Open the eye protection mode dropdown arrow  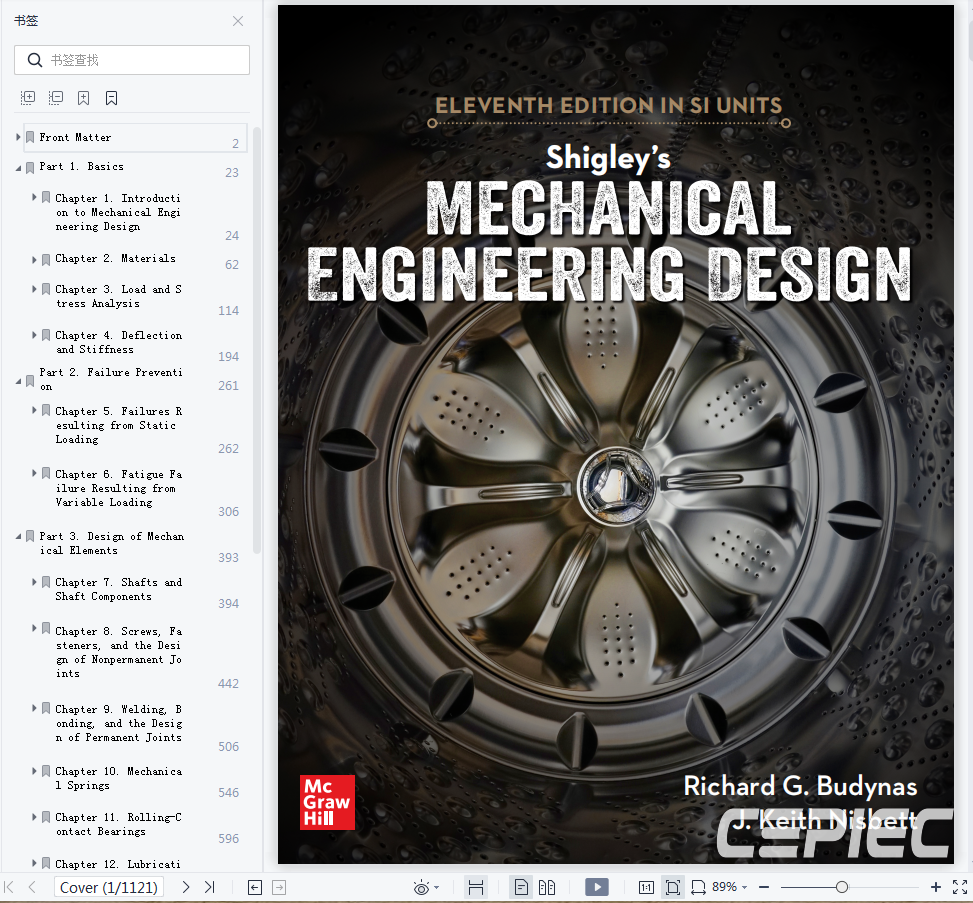coord(437,887)
